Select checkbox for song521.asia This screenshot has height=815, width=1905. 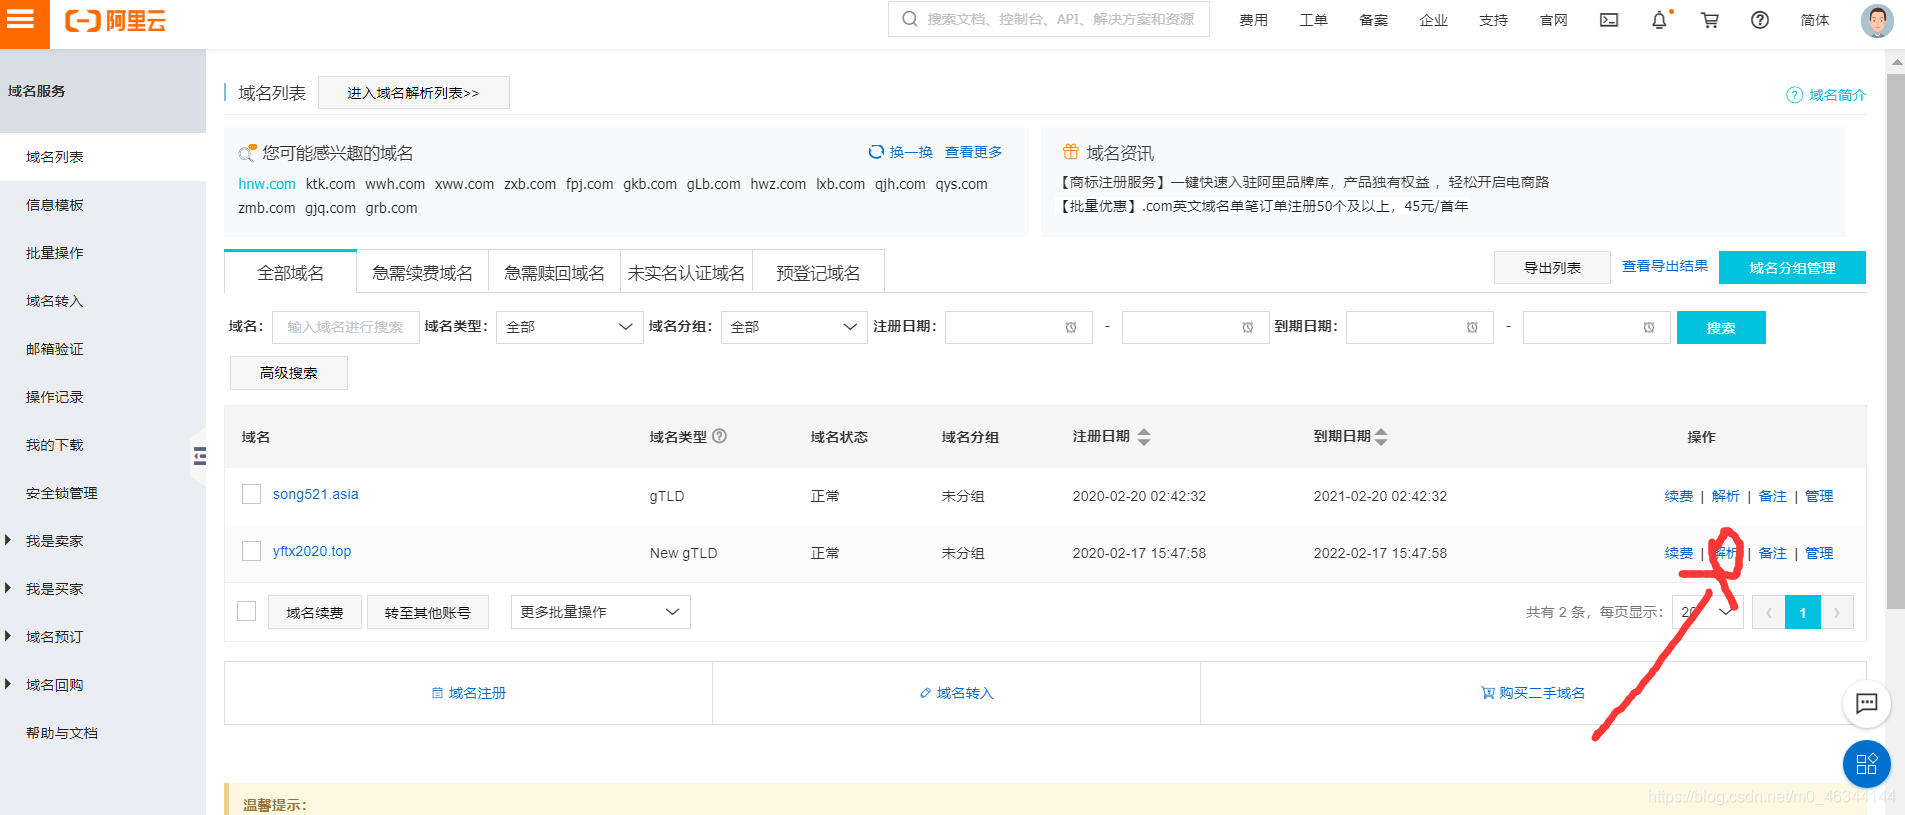tap(251, 494)
